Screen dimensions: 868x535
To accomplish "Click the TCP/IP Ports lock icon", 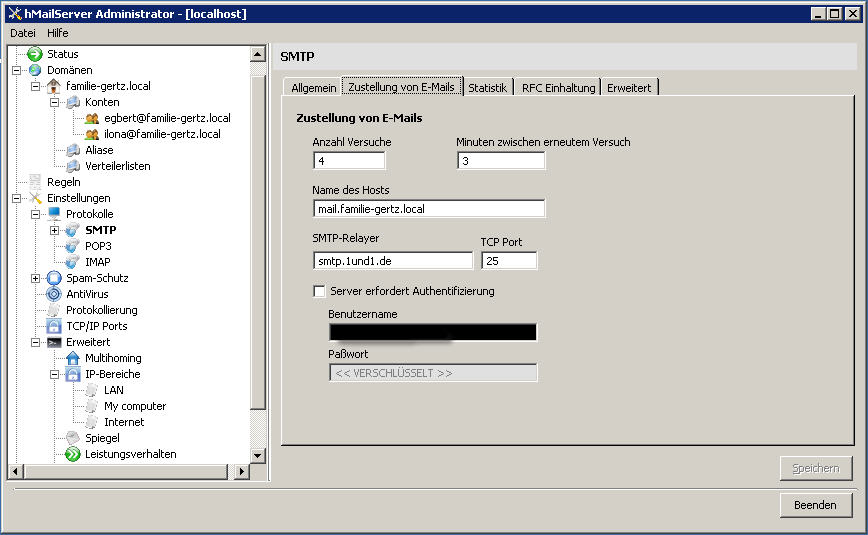I will [x=54, y=326].
